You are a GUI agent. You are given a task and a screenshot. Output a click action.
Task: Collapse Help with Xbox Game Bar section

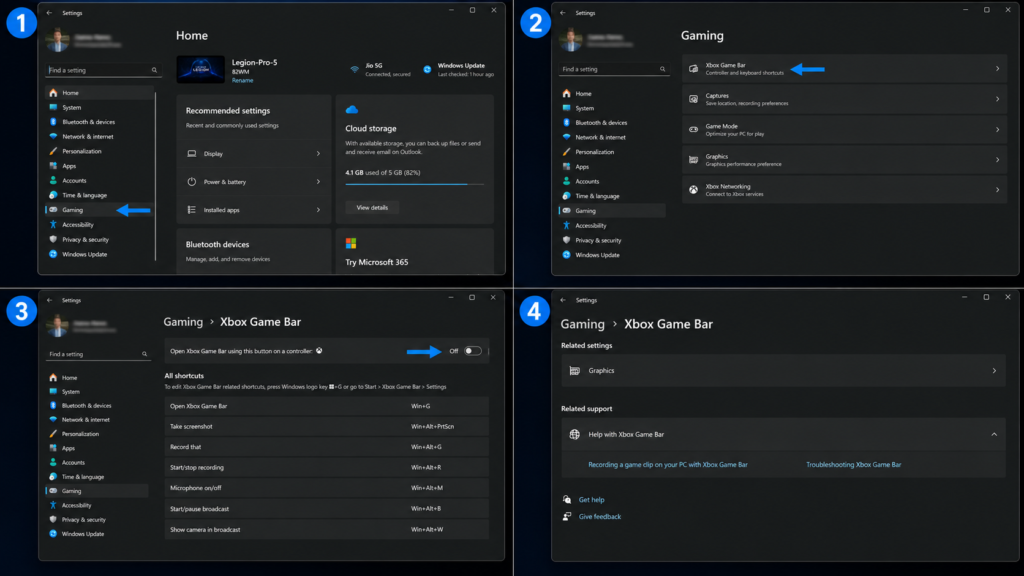tap(994, 434)
